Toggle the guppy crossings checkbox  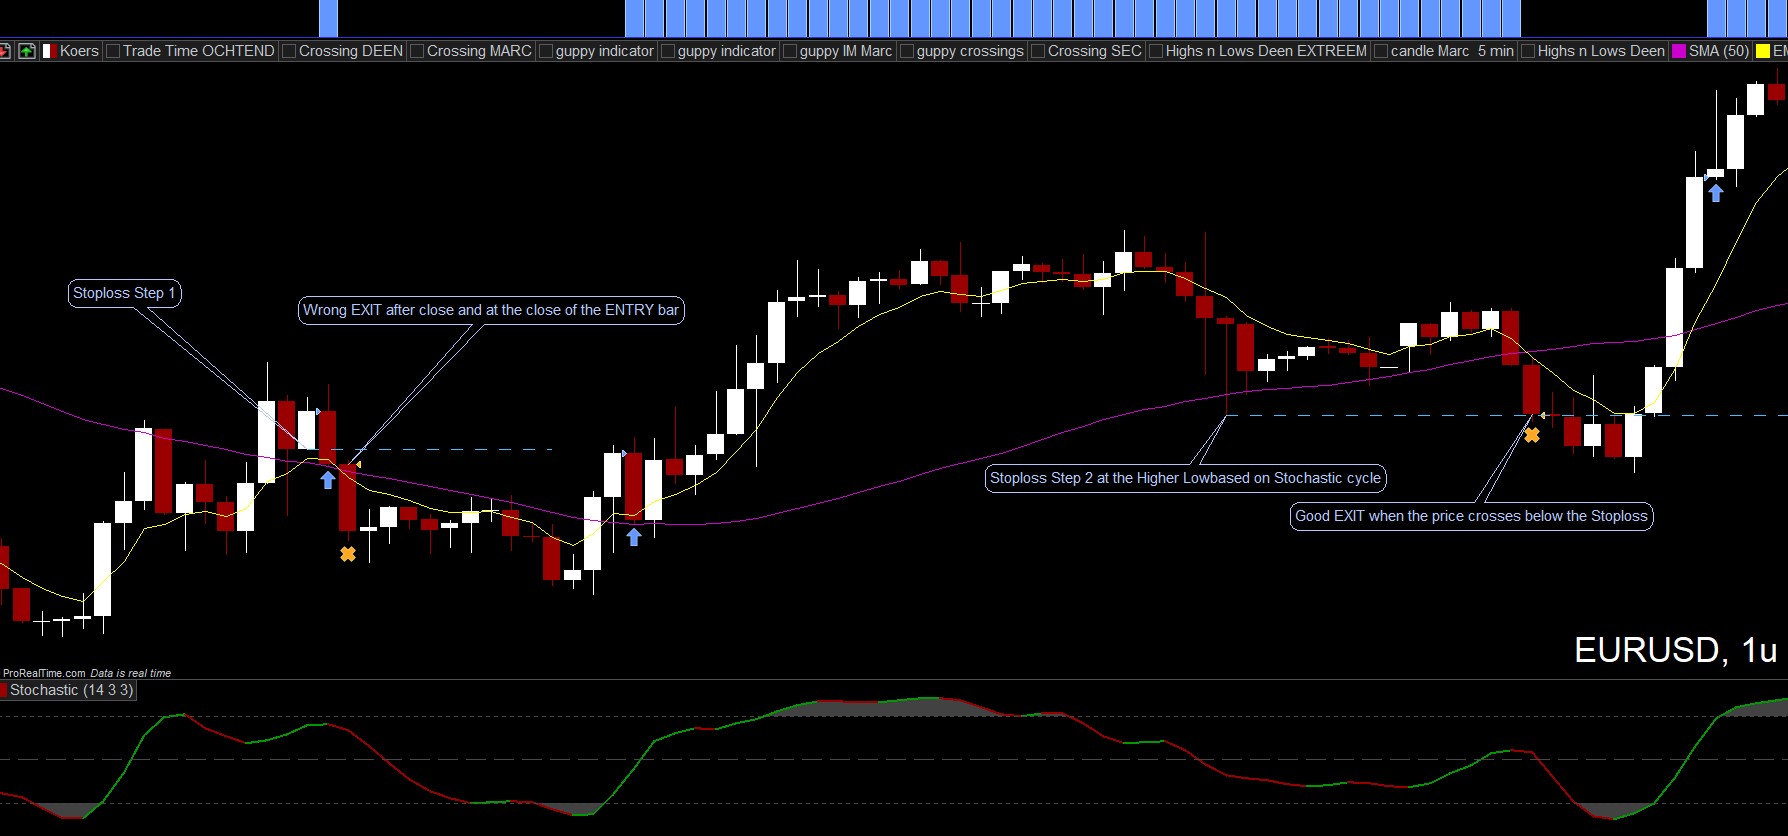point(907,51)
